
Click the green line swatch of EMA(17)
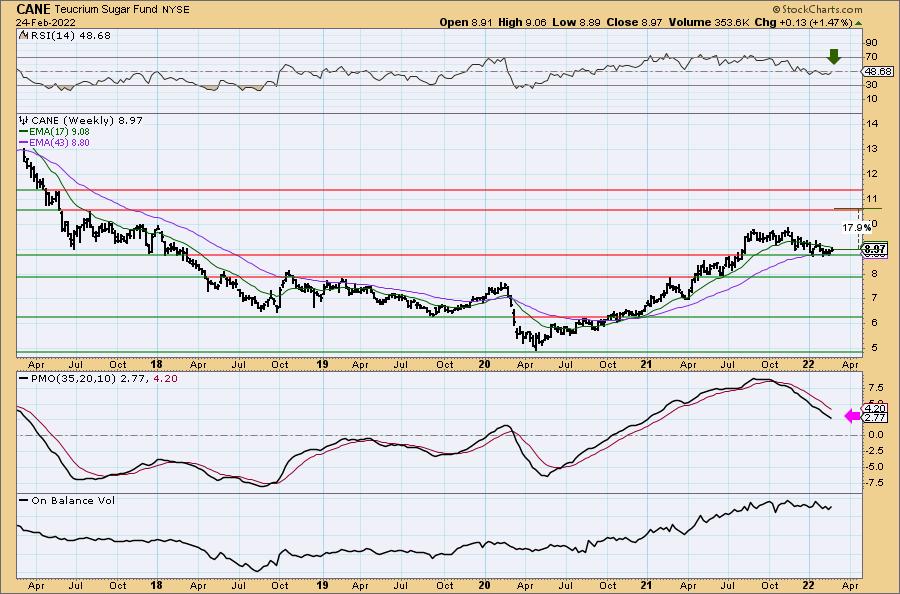24,132
